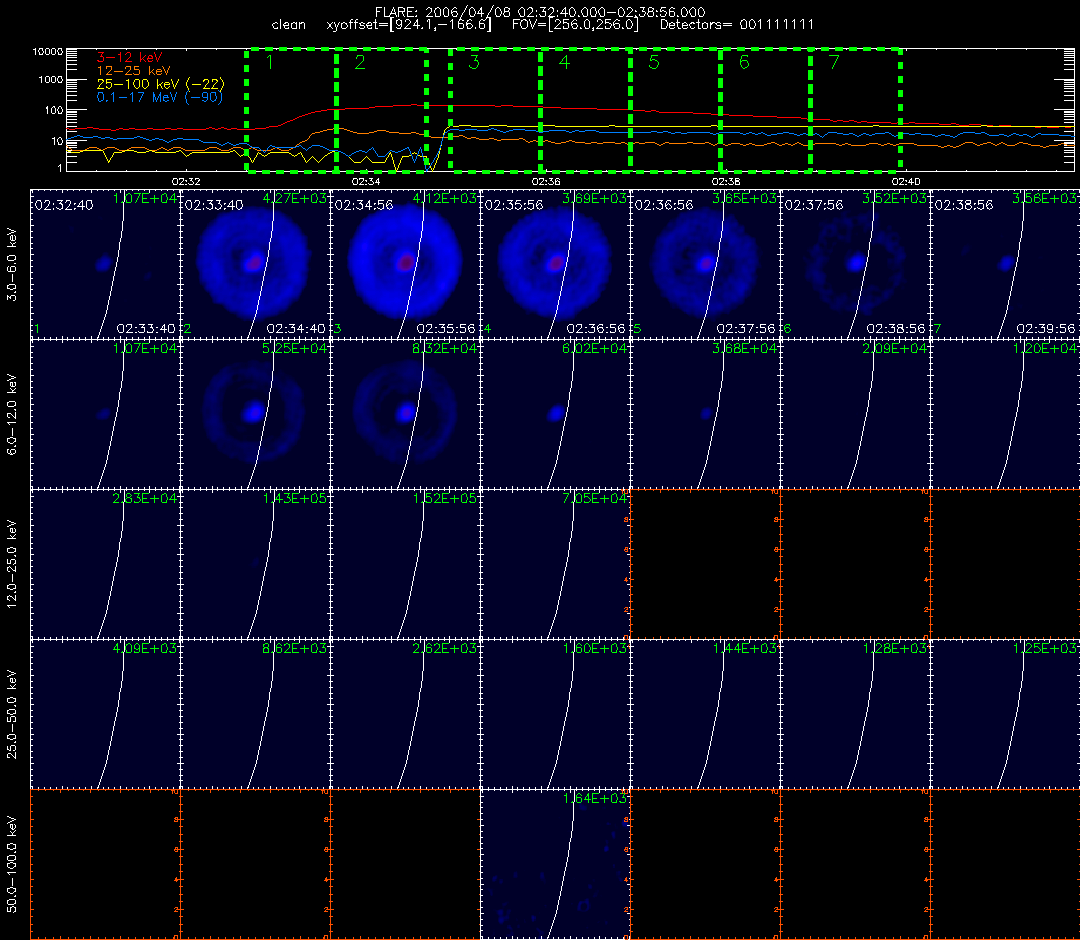Click the source blob in 6.0-12.0 keV 3.68E+04 image

[706, 413]
